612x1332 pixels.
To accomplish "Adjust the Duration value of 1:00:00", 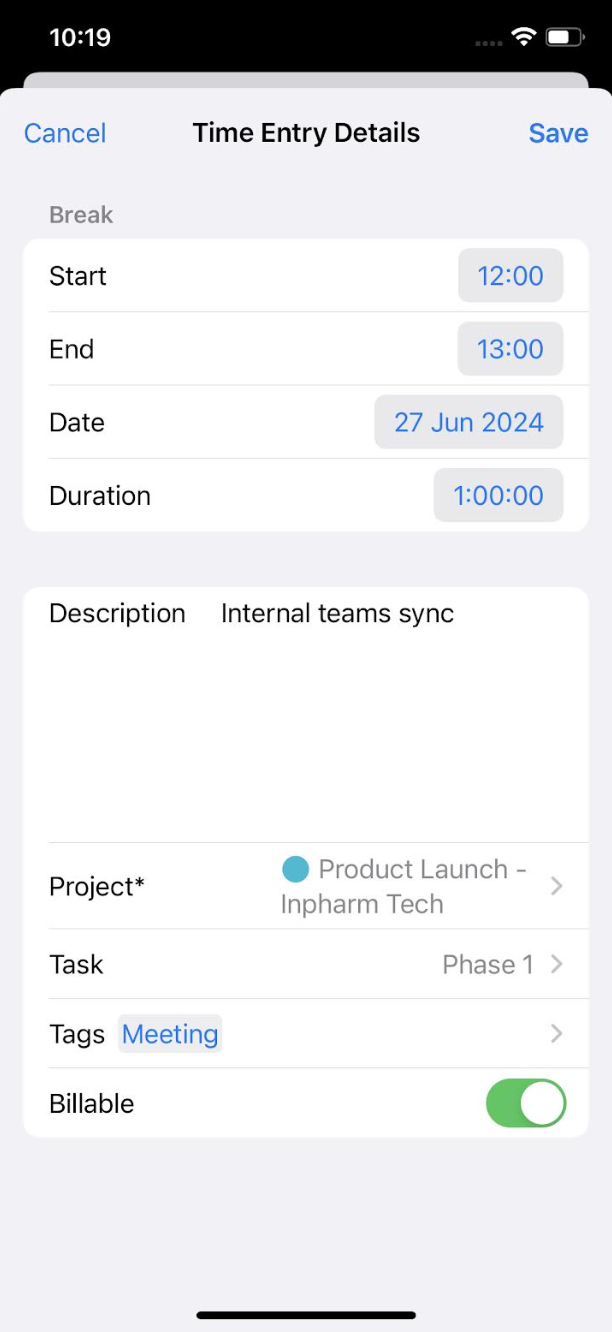I will [498, 495].
